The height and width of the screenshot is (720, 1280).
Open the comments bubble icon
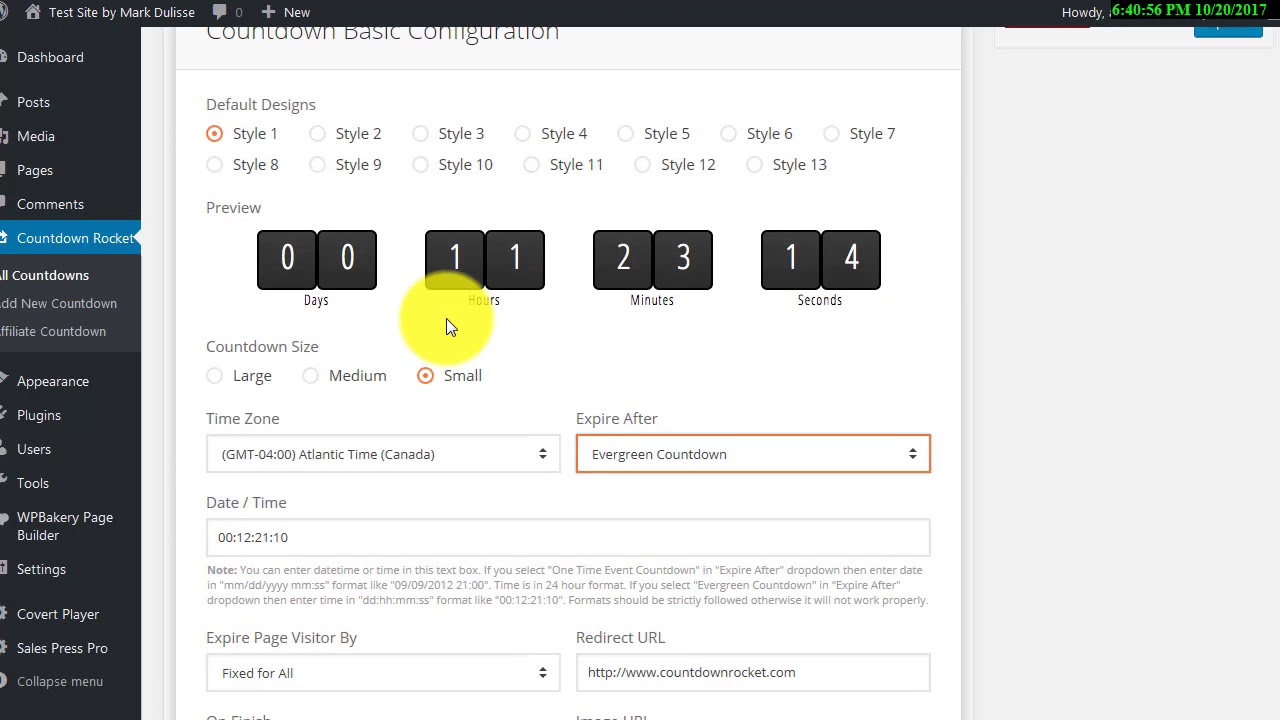click(x=218, y=12)
